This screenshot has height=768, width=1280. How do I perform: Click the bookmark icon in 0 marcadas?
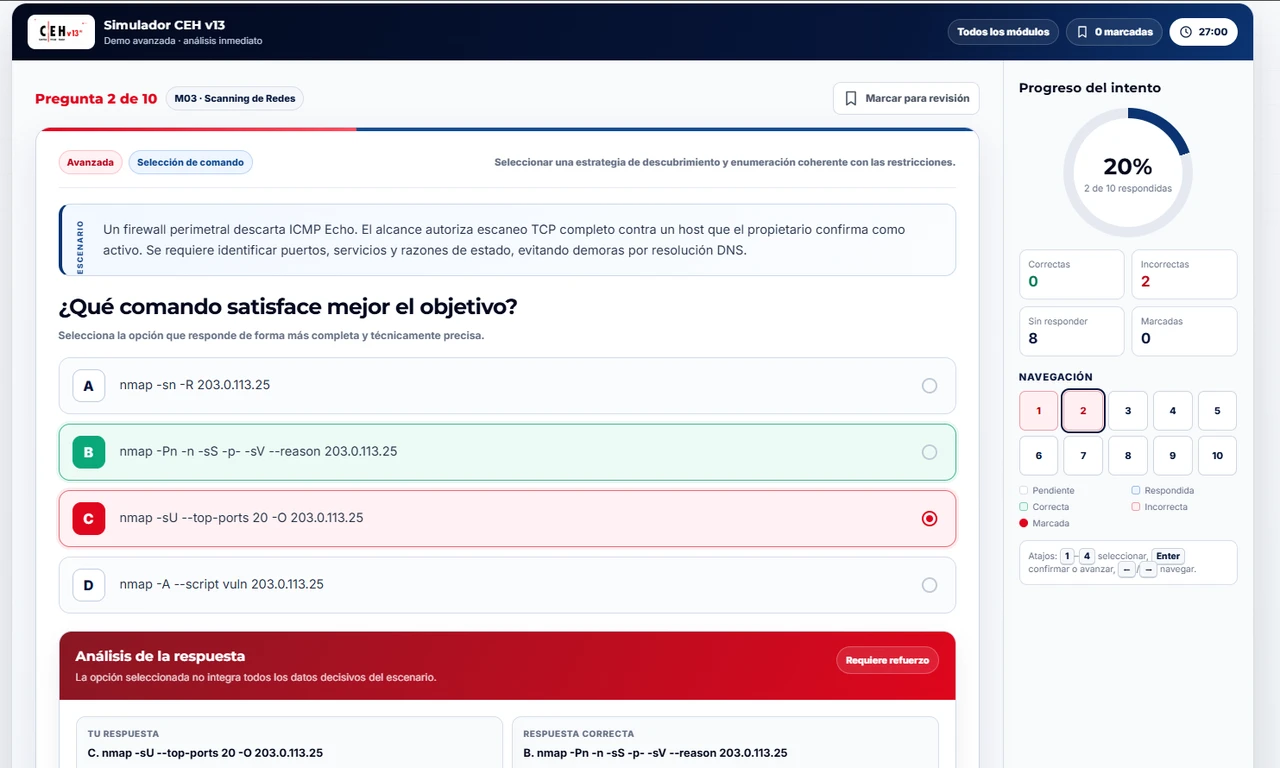pos(1082,32)
